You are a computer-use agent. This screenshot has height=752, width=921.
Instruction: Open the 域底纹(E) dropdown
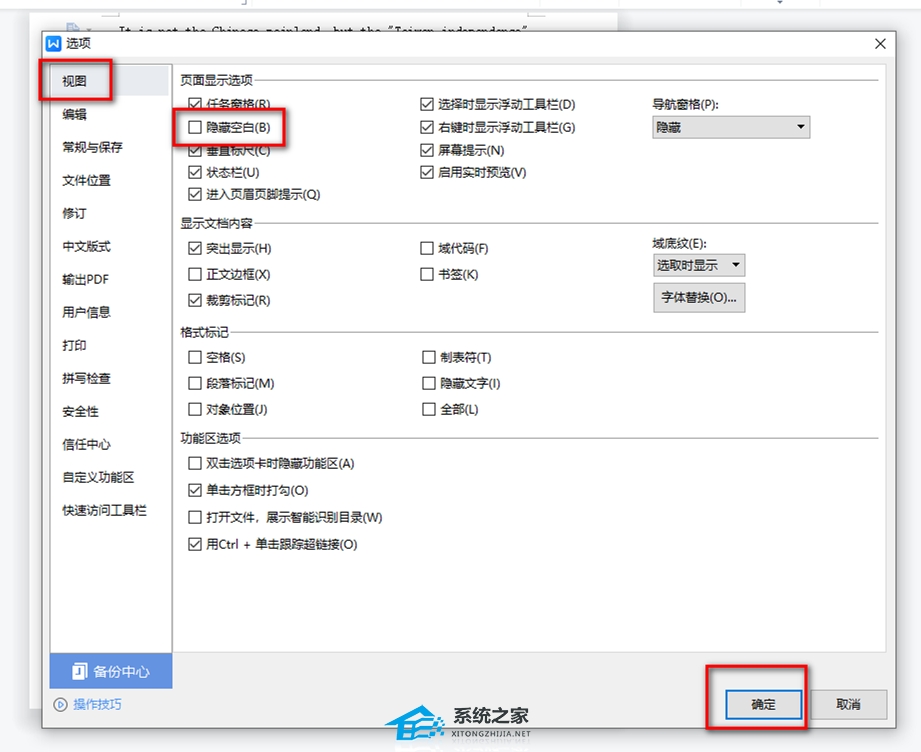pyautogui.click(x=699, y=265)
